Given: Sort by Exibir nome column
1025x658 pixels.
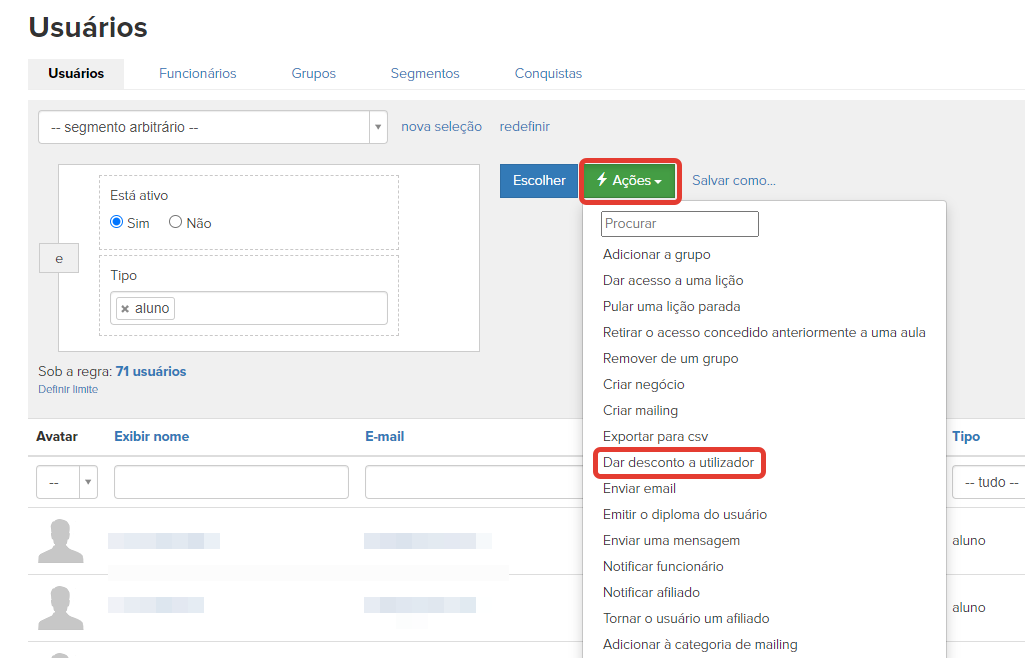Looking at the screenshot, I should 152,436.
